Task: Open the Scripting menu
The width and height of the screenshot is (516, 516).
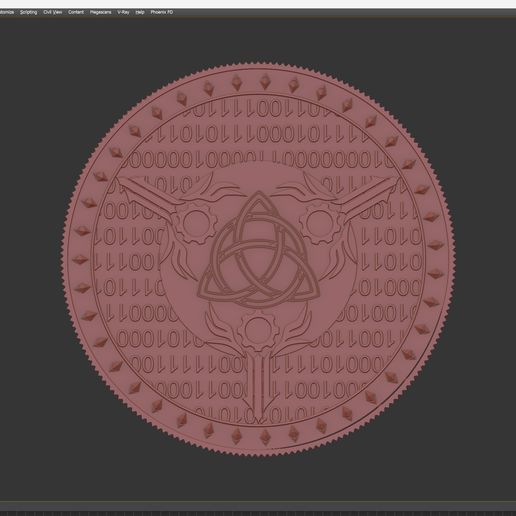Action: tap(28, 12)
